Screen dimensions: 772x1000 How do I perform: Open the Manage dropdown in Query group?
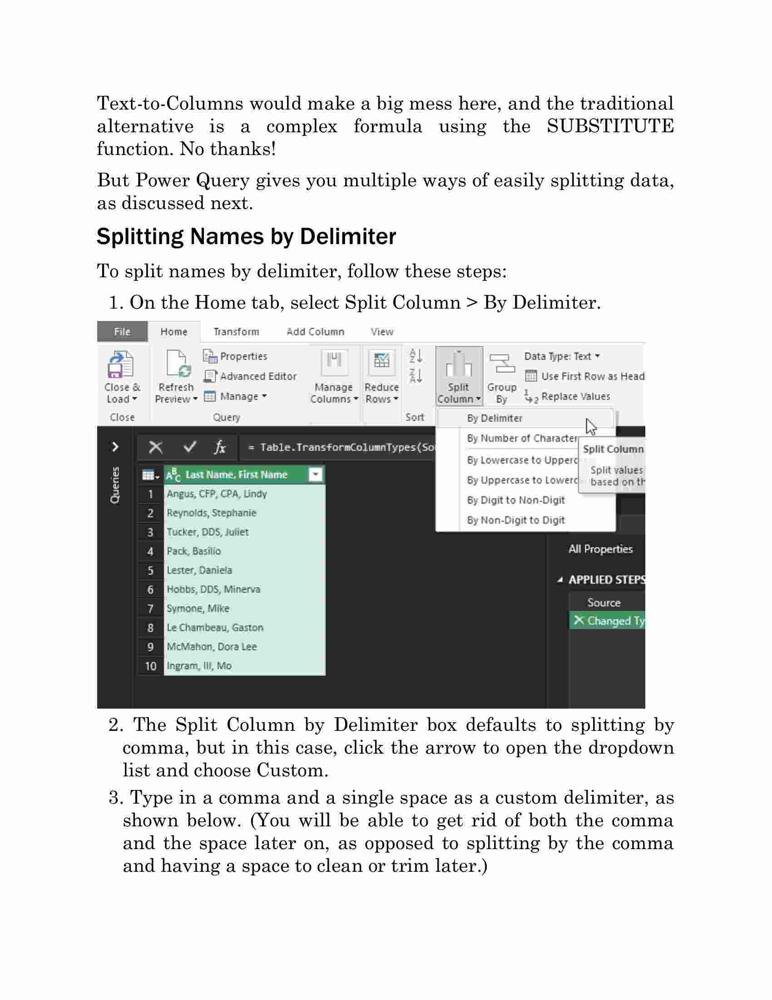click(235, 397)
